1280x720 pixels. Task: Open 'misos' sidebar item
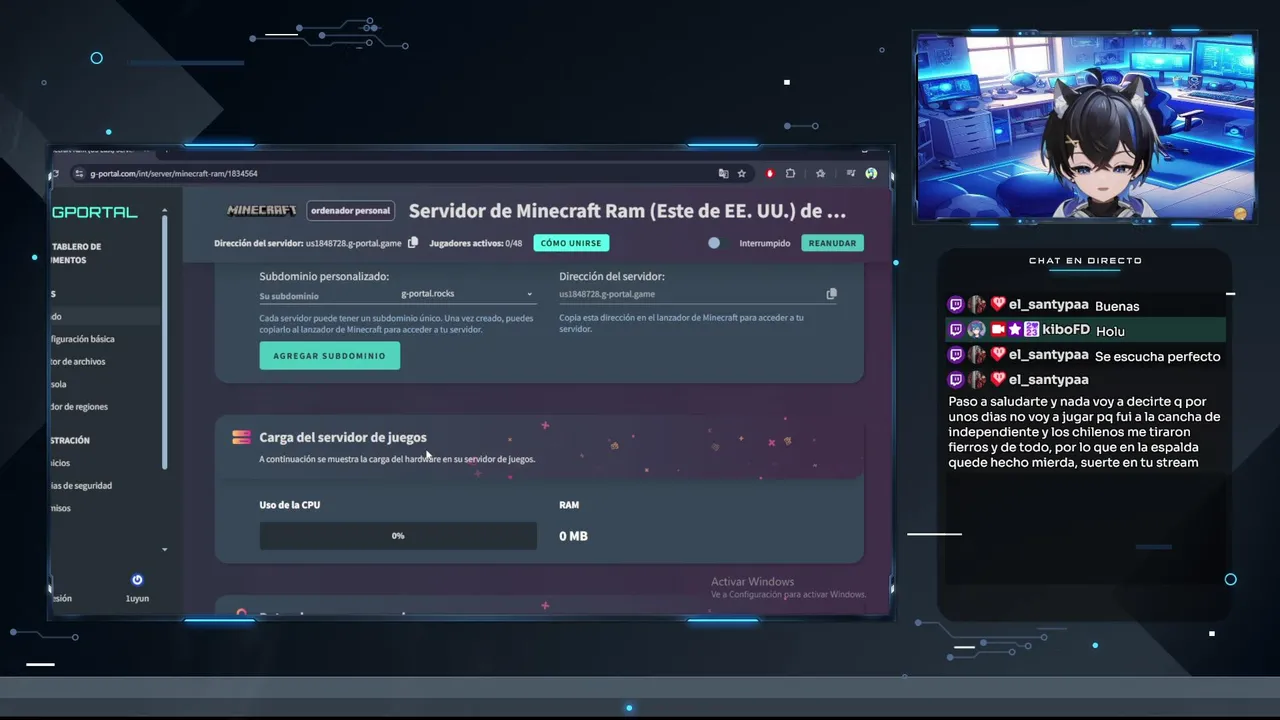[x=62, y=508]
